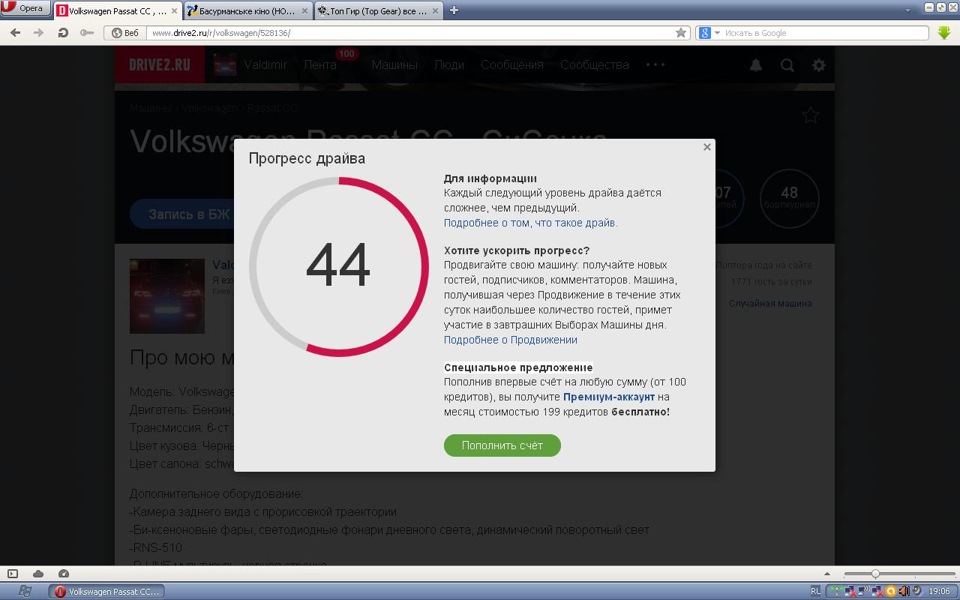Open downloads with the green arrow icon
This screenshot has height=600, width=960.
tap(943, 33)
